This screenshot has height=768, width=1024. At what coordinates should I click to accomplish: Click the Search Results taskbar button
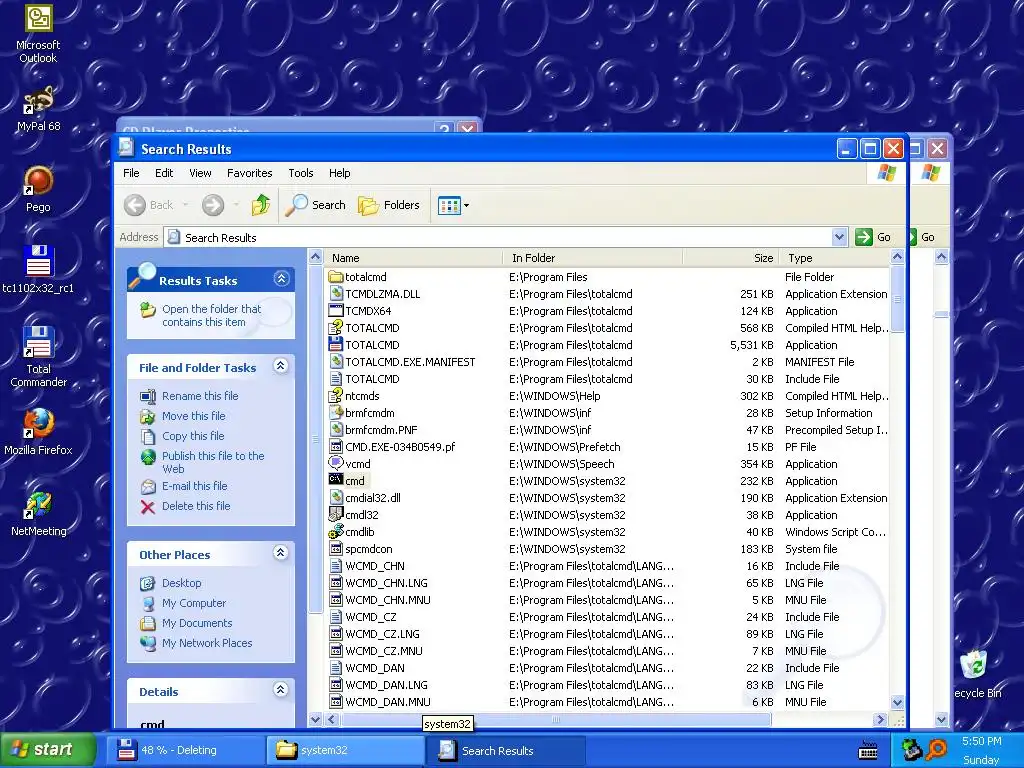505,750
